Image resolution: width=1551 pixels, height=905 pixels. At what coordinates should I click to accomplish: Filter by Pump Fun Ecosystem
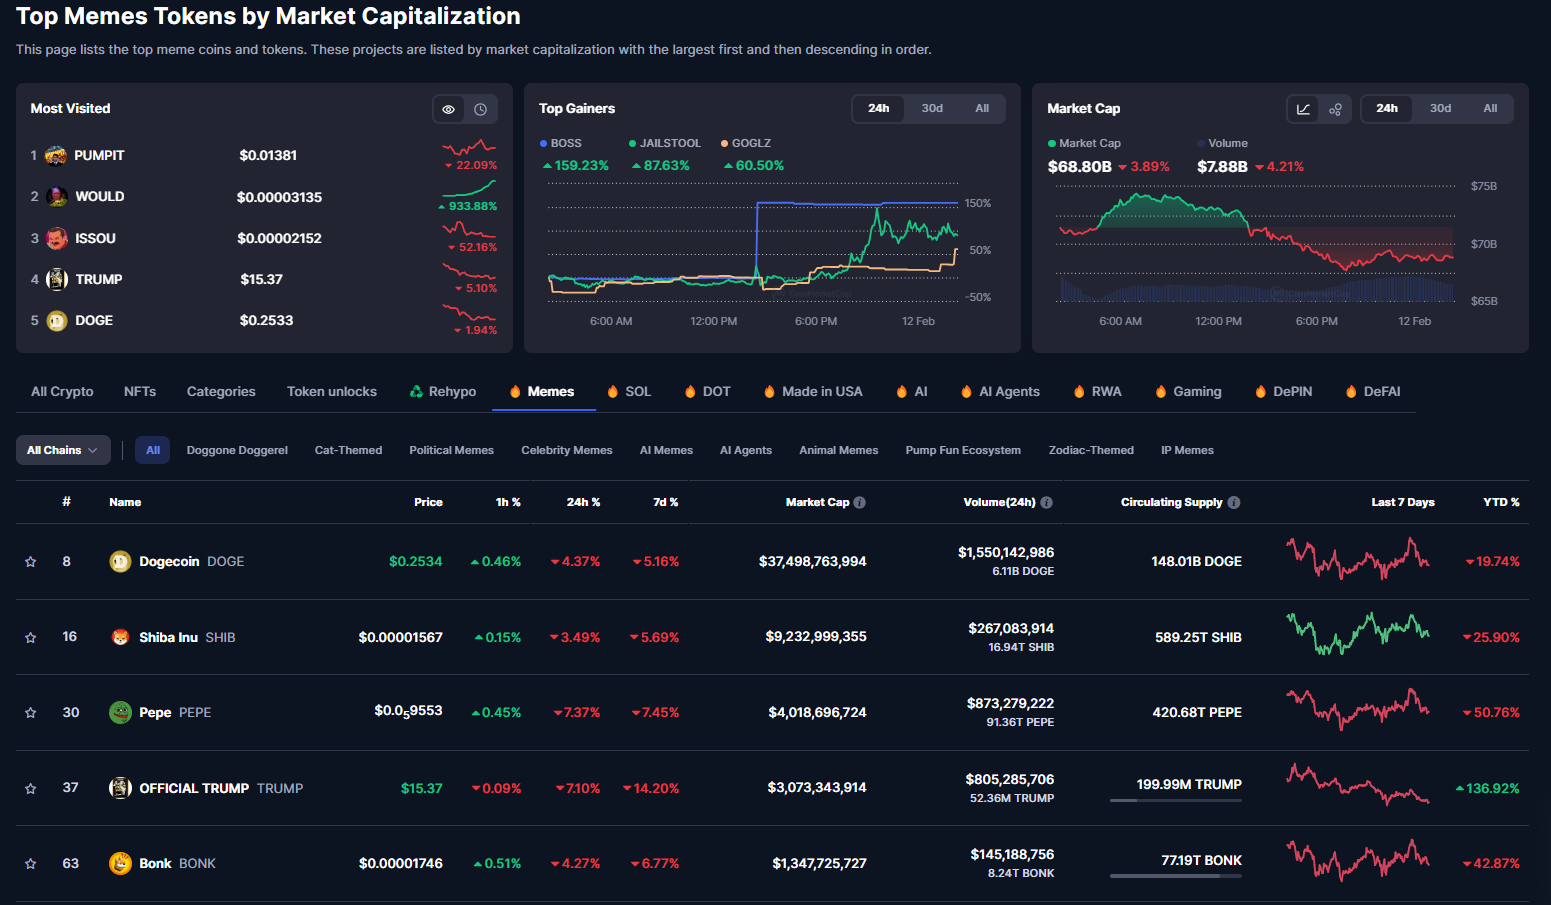(963, 451)
